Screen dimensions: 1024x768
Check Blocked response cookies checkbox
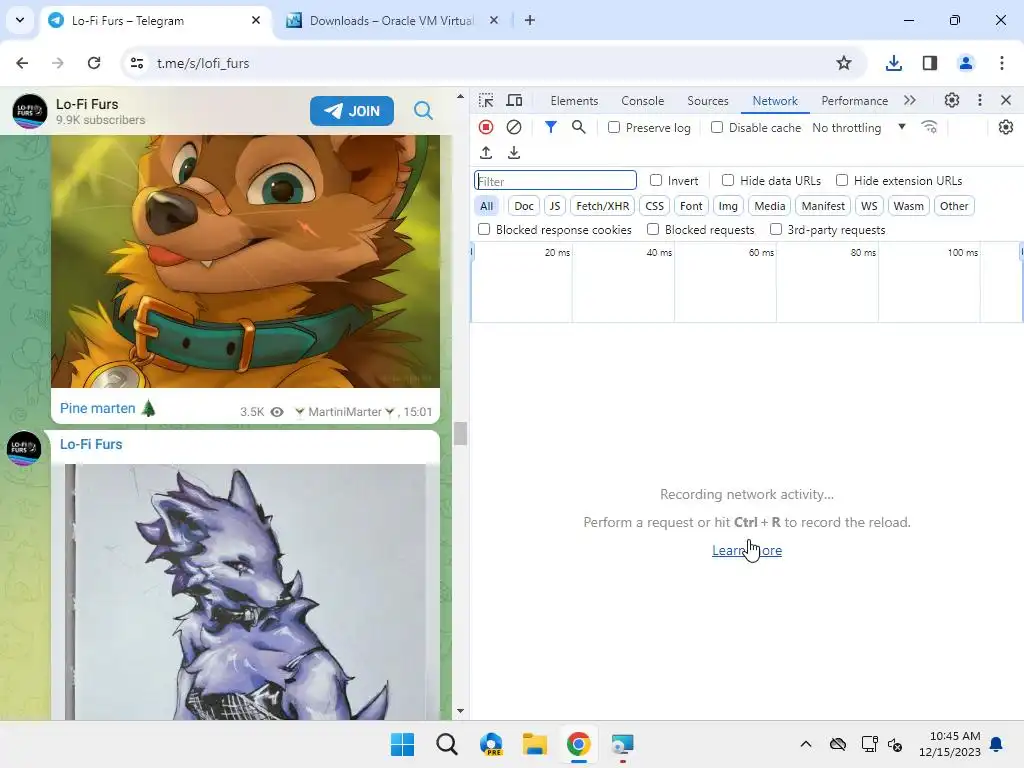pos(484,229)
